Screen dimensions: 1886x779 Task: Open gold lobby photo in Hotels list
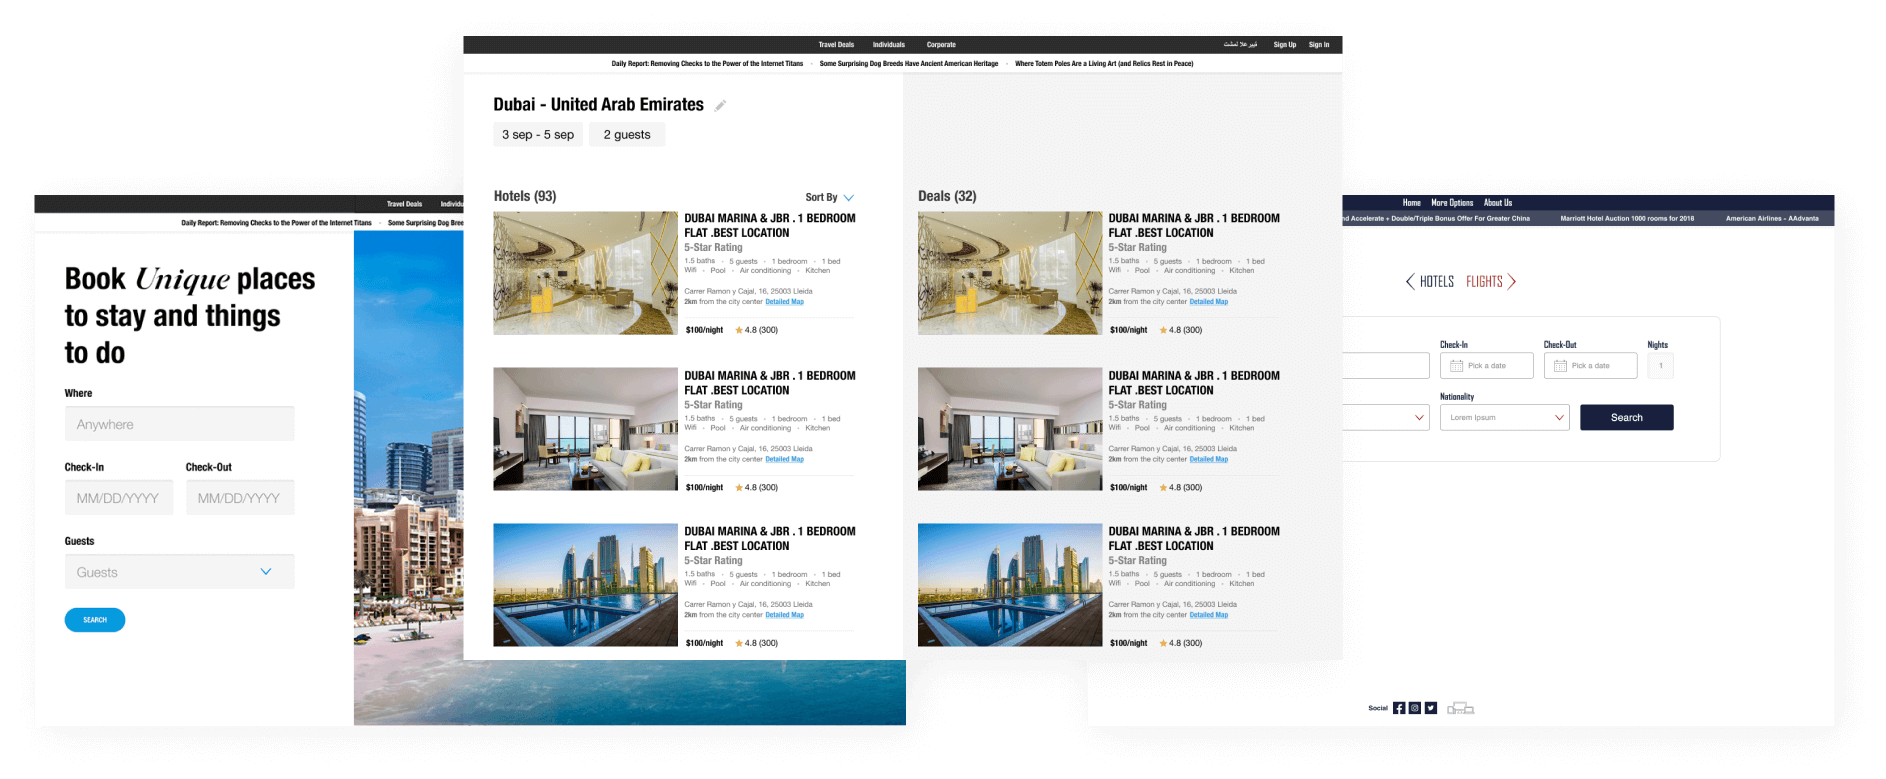(585, 273)
